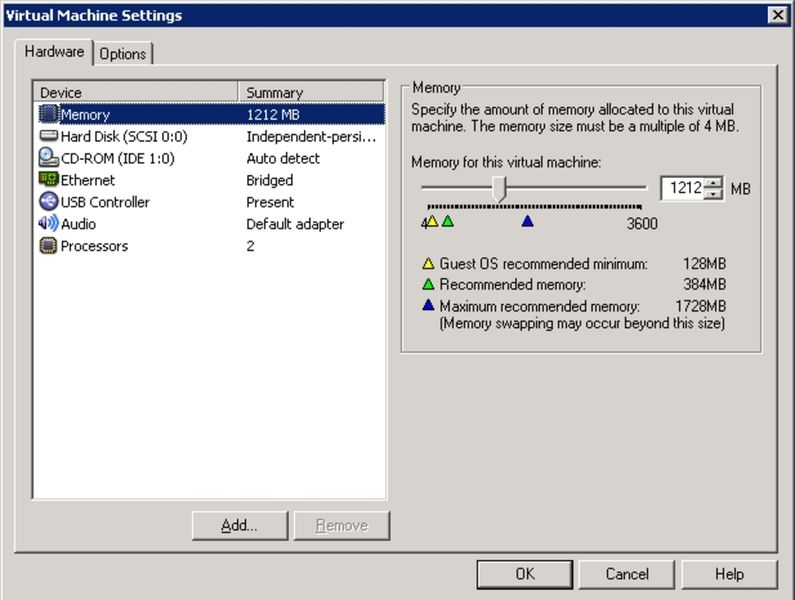Click the green triangle in the legend

tap(428, 284)
